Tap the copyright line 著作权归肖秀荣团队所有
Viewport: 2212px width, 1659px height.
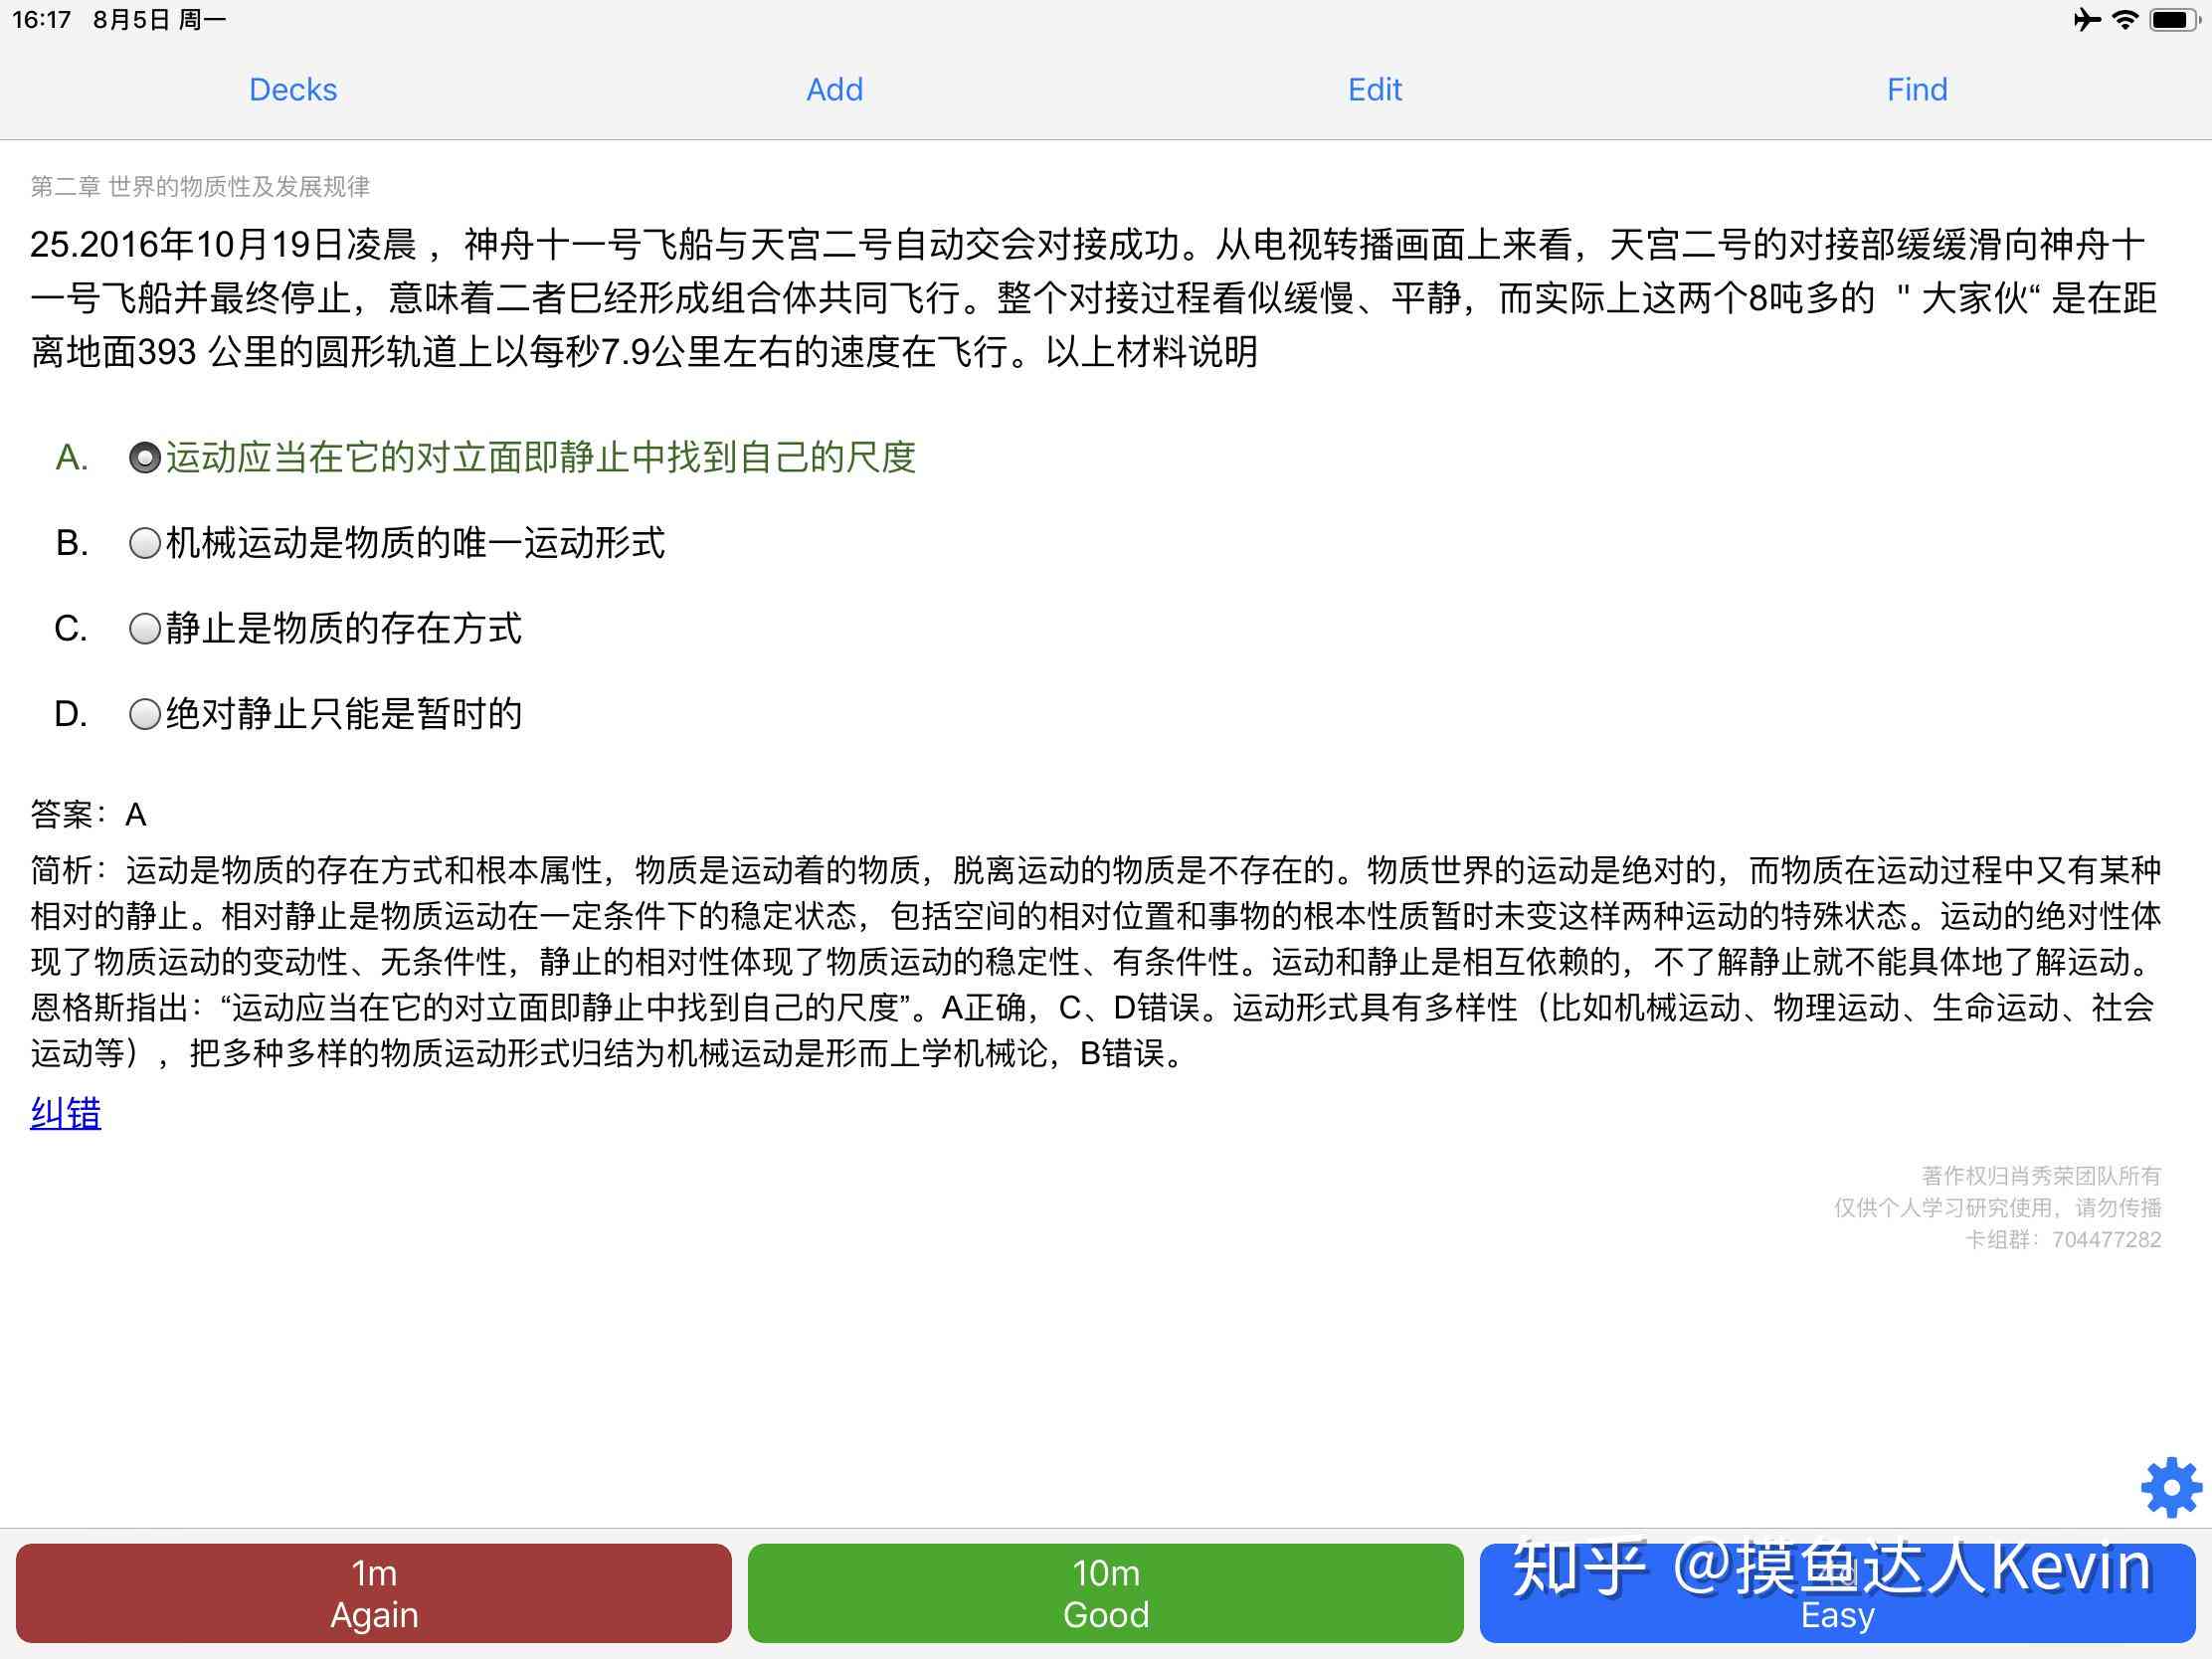click(x=2041, y=1176)
